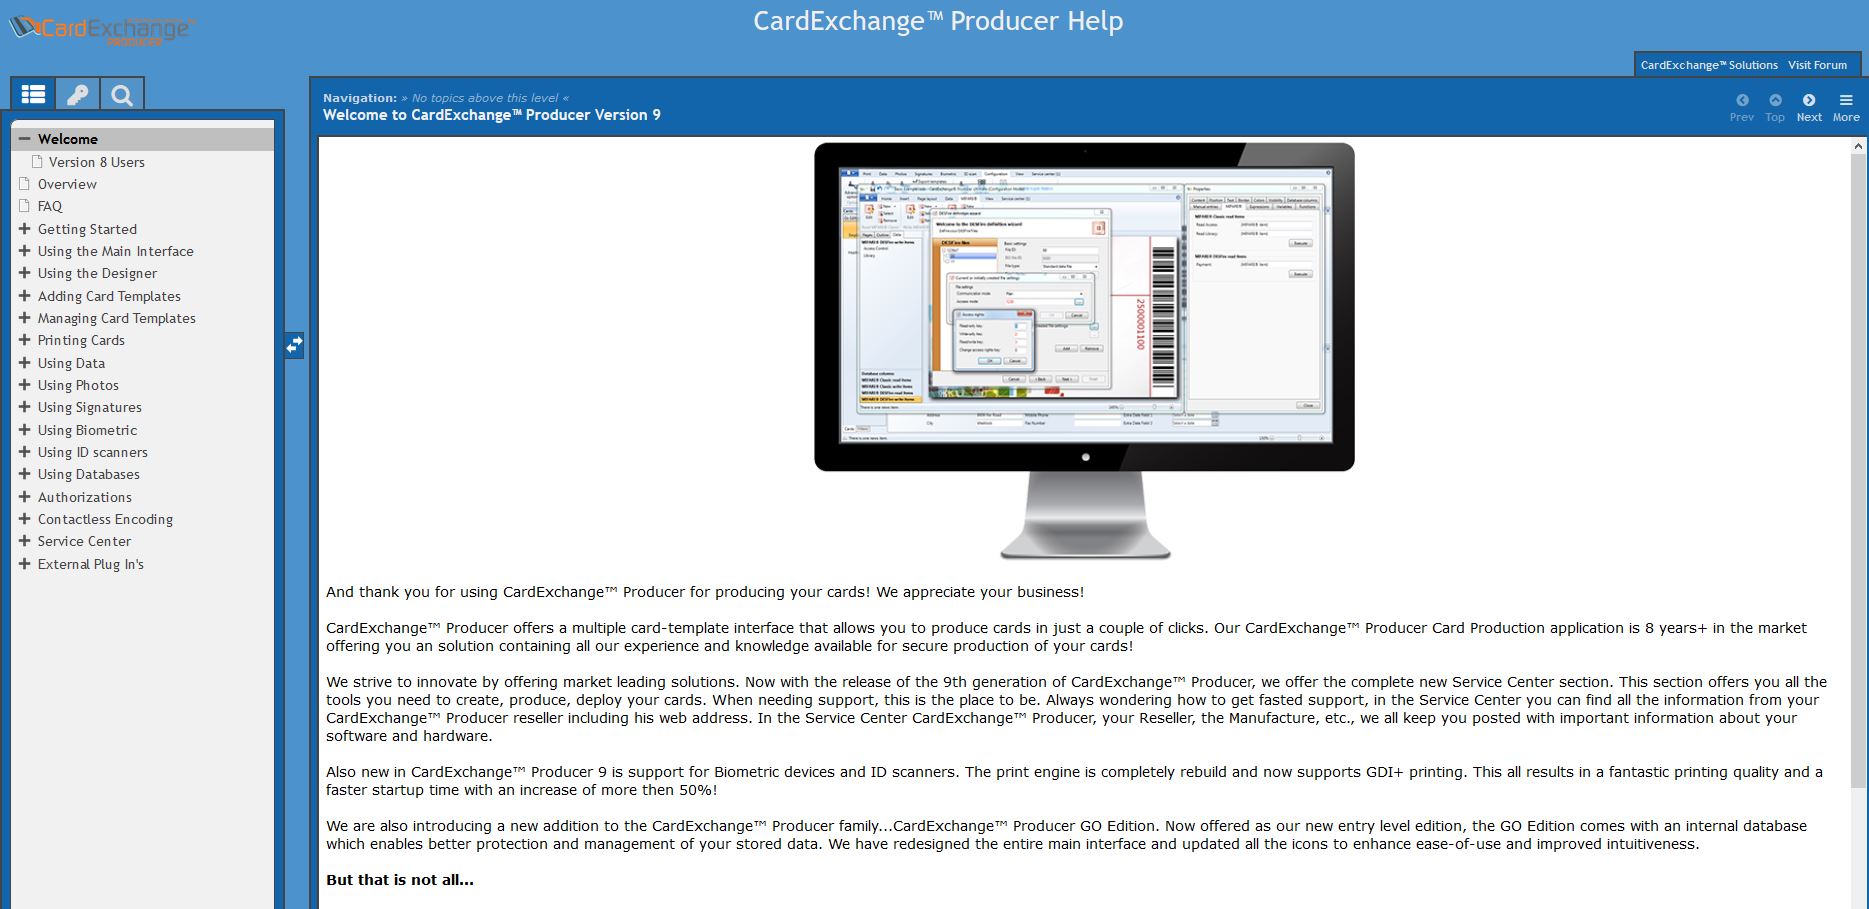Open the Overview topic

(67, 184)
